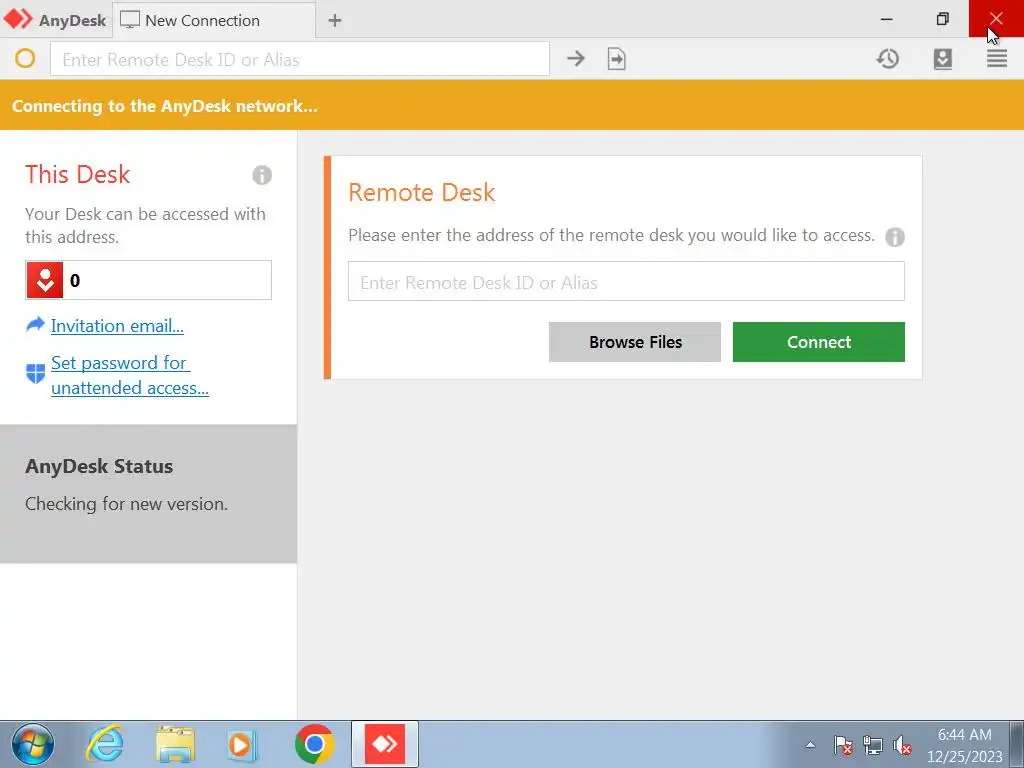Image resolution: width=1024 pixels, height=768 pixels.
Task: Open Windows Media Player from taskbar
Action: [242, 744]
